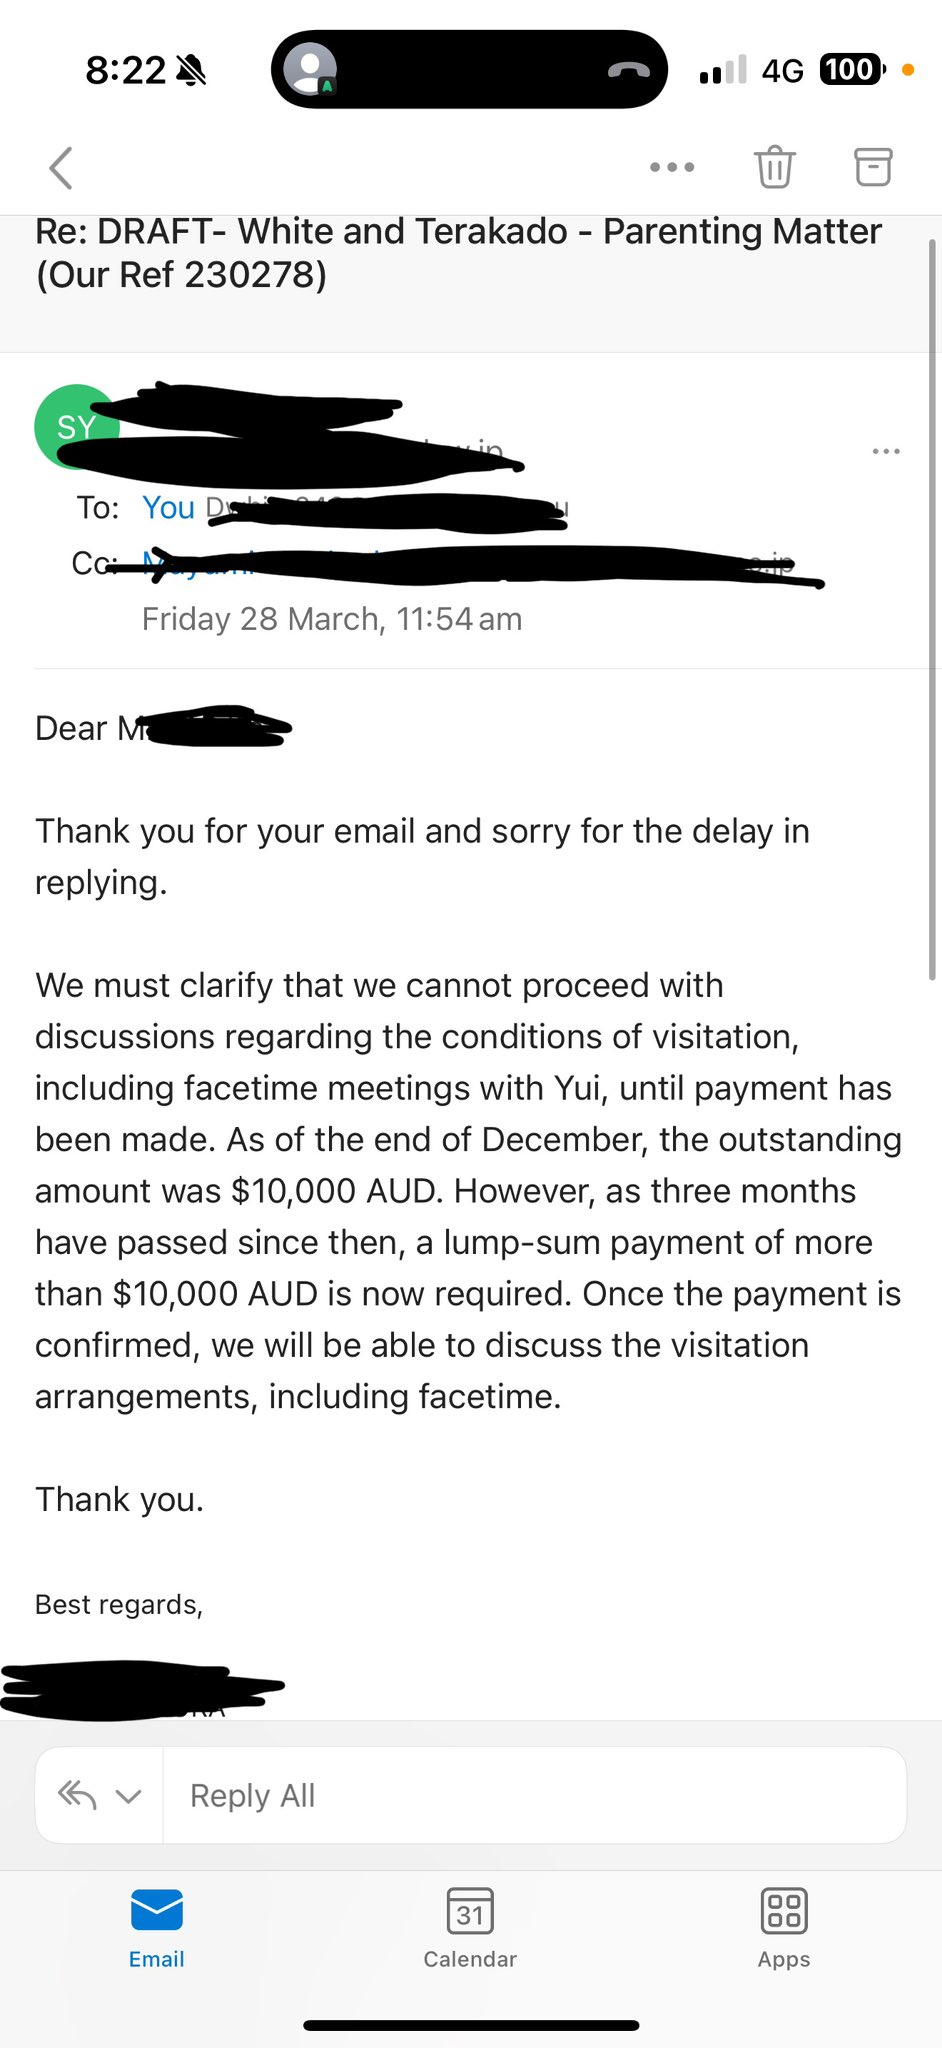Open the sender row ellipsis menu
Screen dimensions: 942x2048
(x=886, y=452)
